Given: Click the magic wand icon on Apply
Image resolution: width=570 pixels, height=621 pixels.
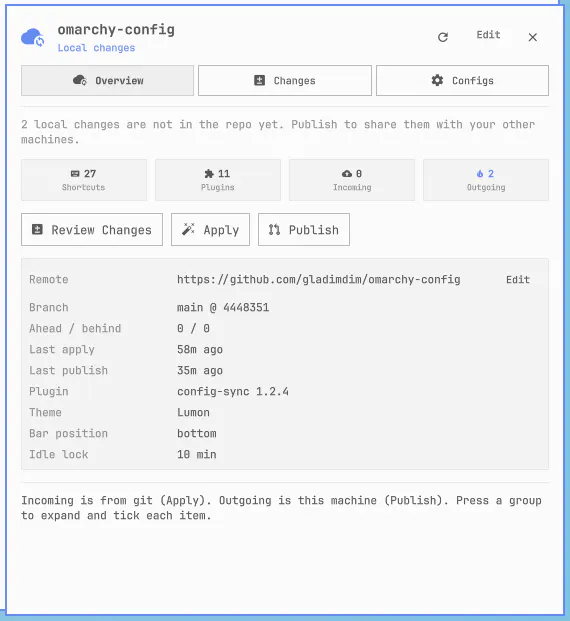Looking at the screenshot, I should click(x=188, y=229).
